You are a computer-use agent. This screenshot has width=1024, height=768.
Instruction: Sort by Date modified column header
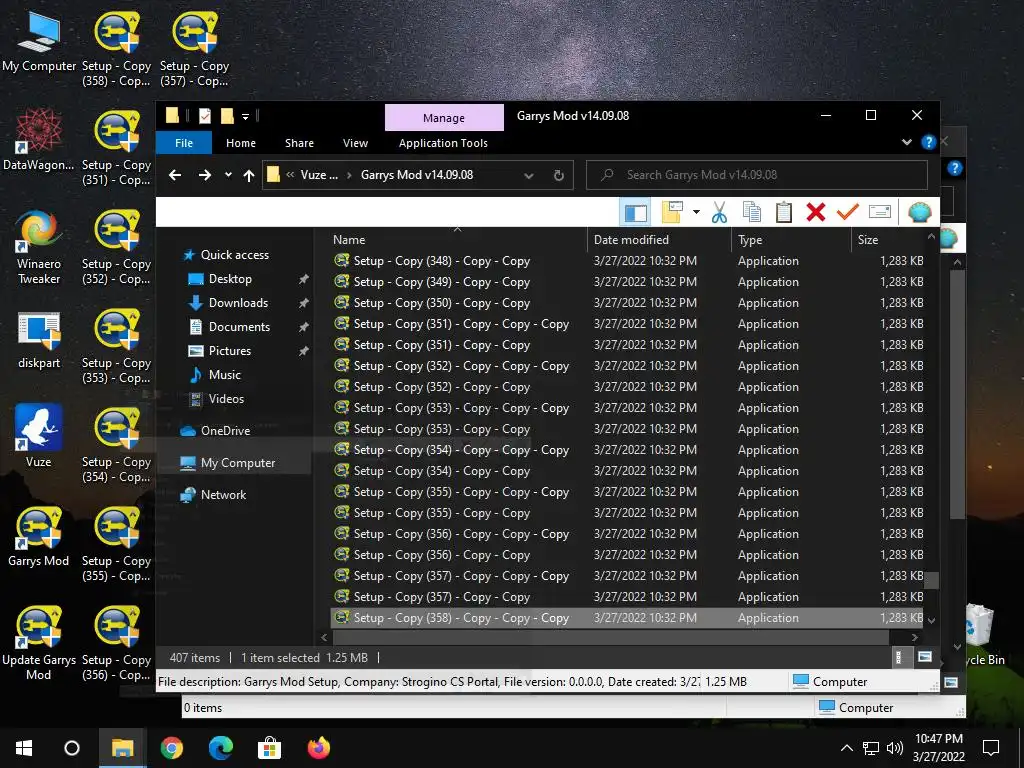point(660,240)
